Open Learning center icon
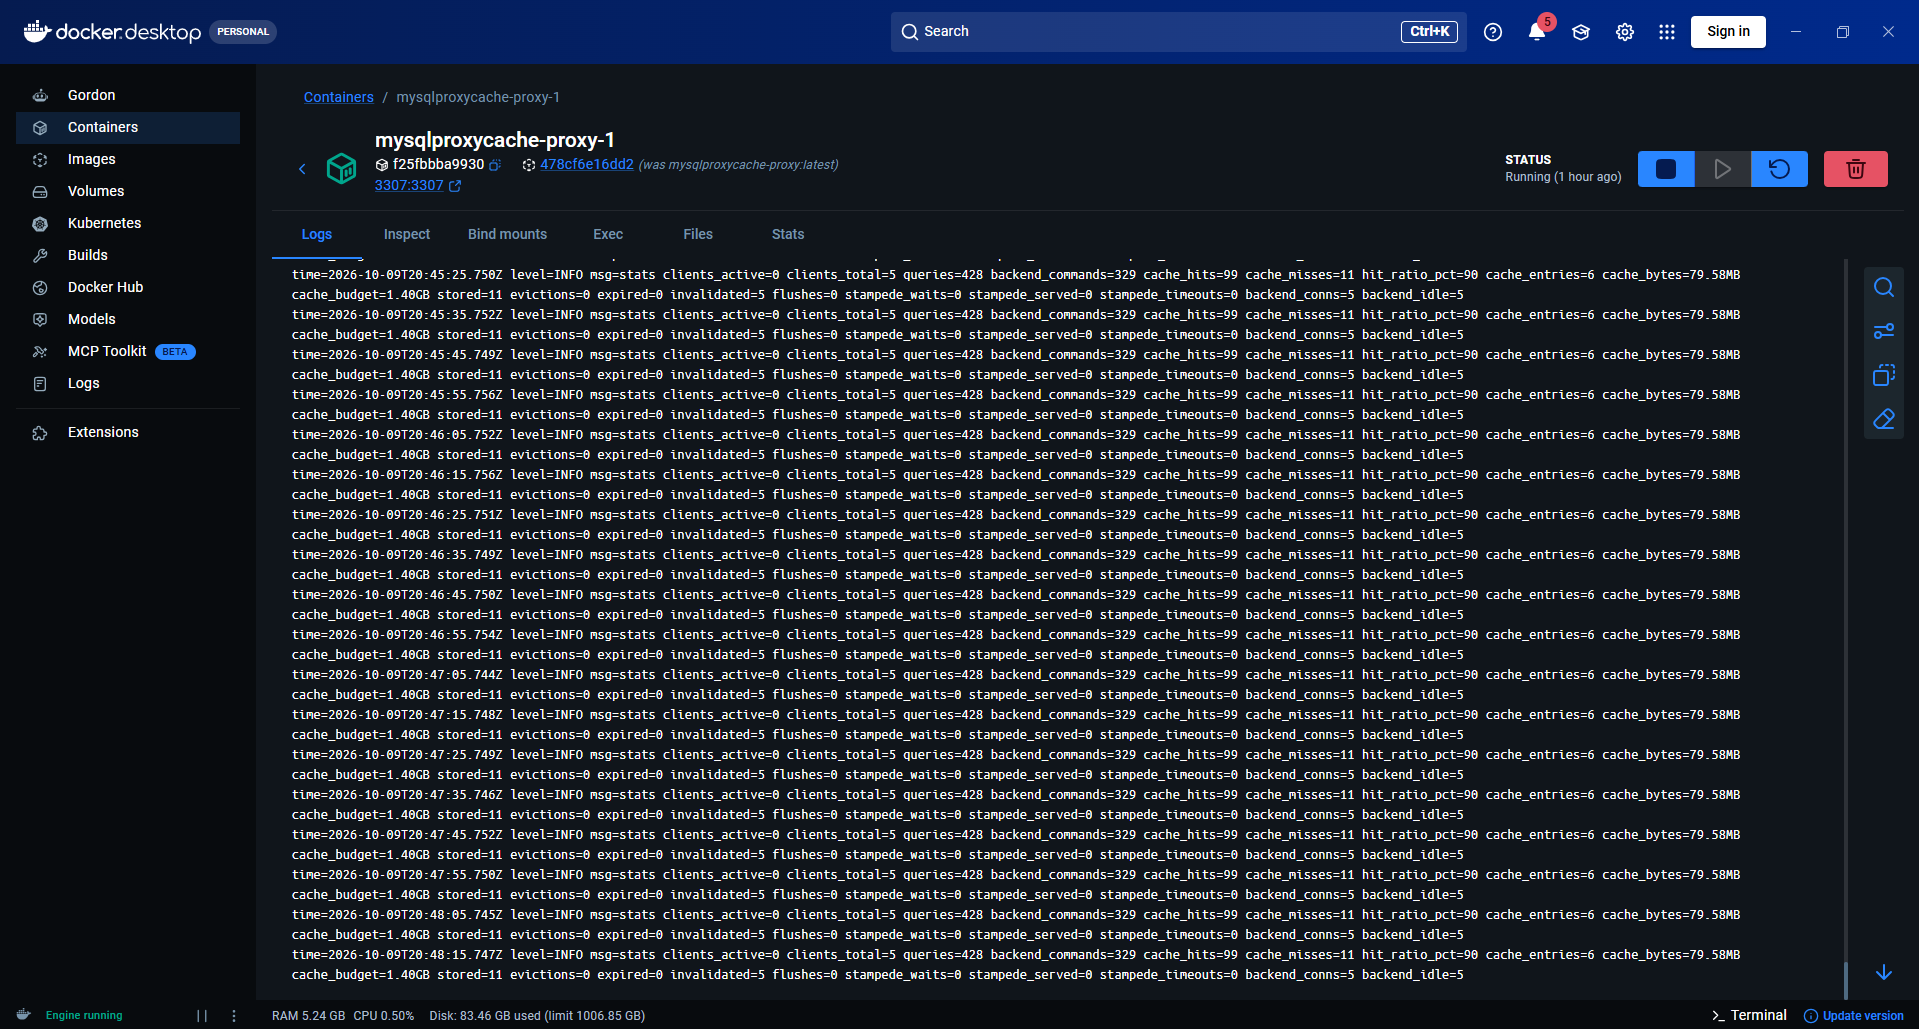 click(x=1581, y=32)
